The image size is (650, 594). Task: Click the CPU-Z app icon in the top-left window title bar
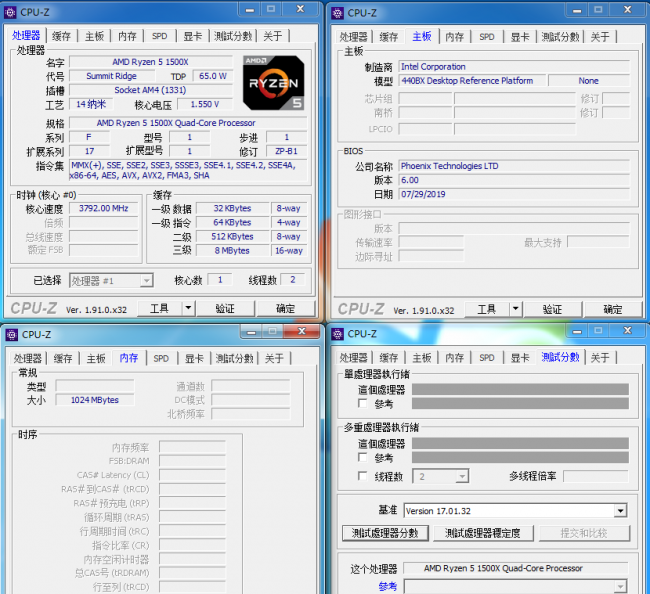coord(10,12)
